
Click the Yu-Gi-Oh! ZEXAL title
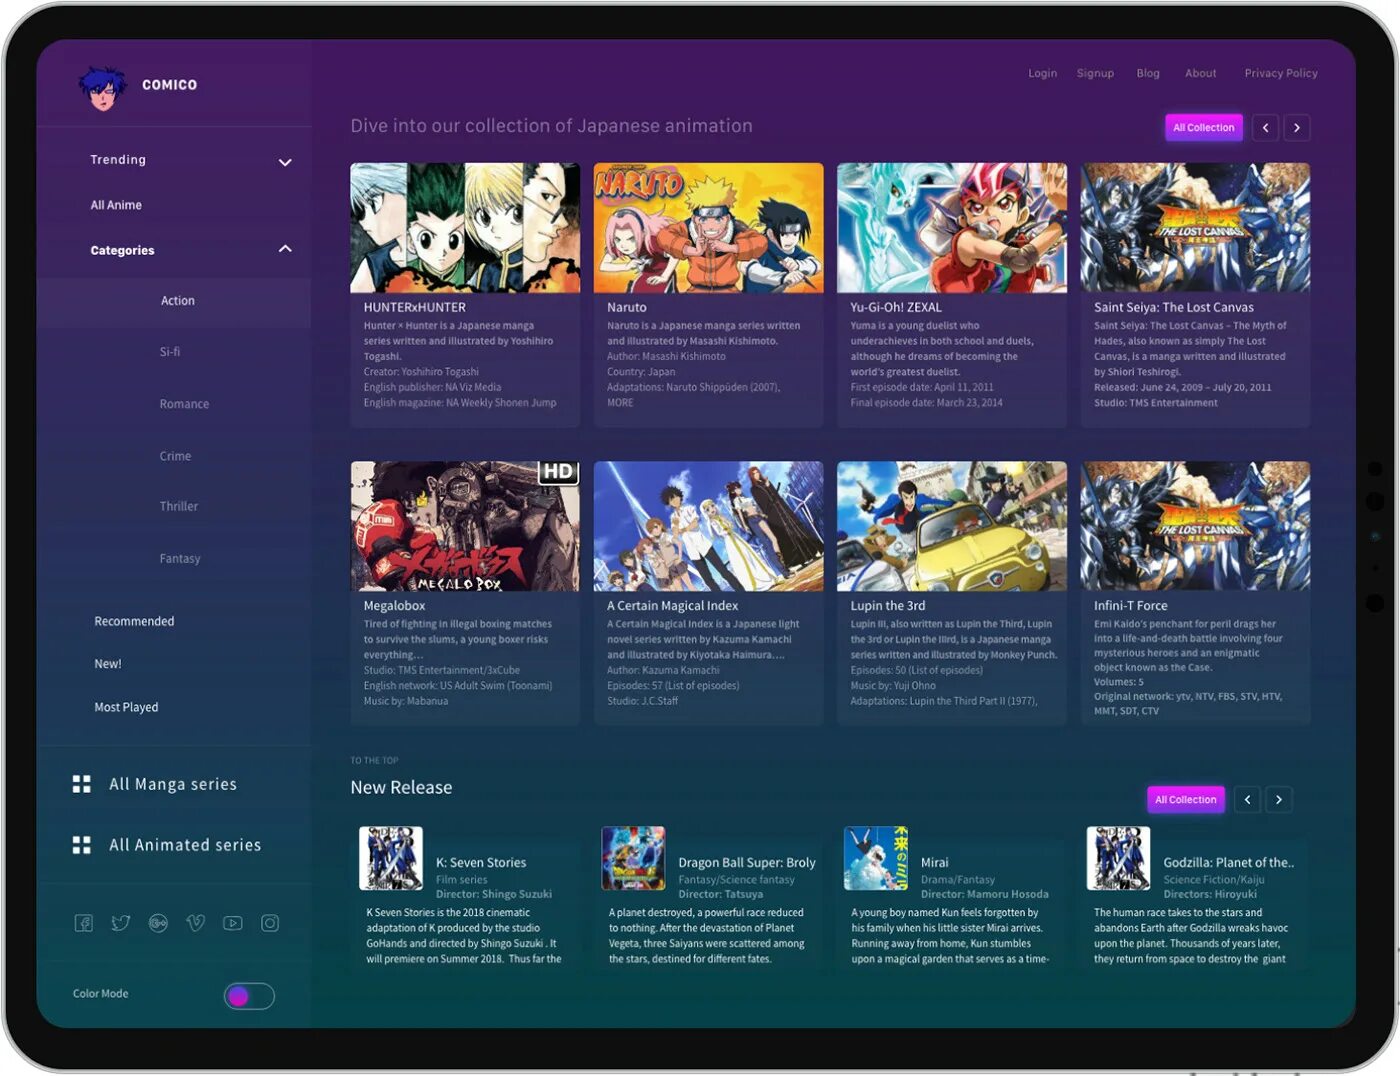(896, 307)
